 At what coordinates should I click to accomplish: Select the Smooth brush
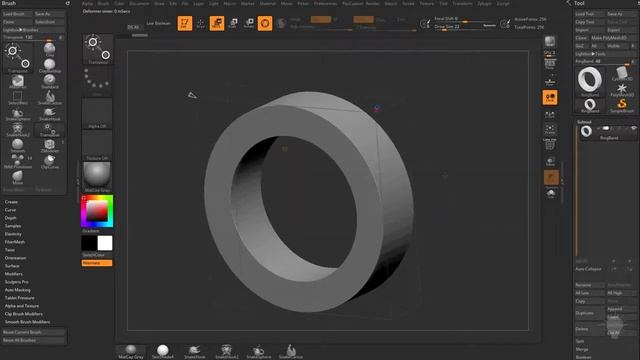tap(18, 146)
